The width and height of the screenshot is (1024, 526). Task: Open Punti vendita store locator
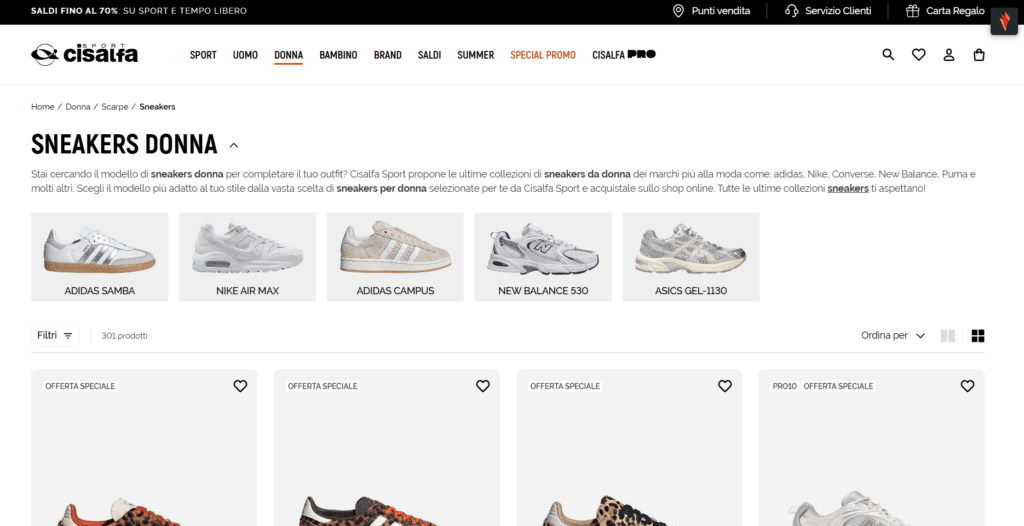click(x=711, y=11)
